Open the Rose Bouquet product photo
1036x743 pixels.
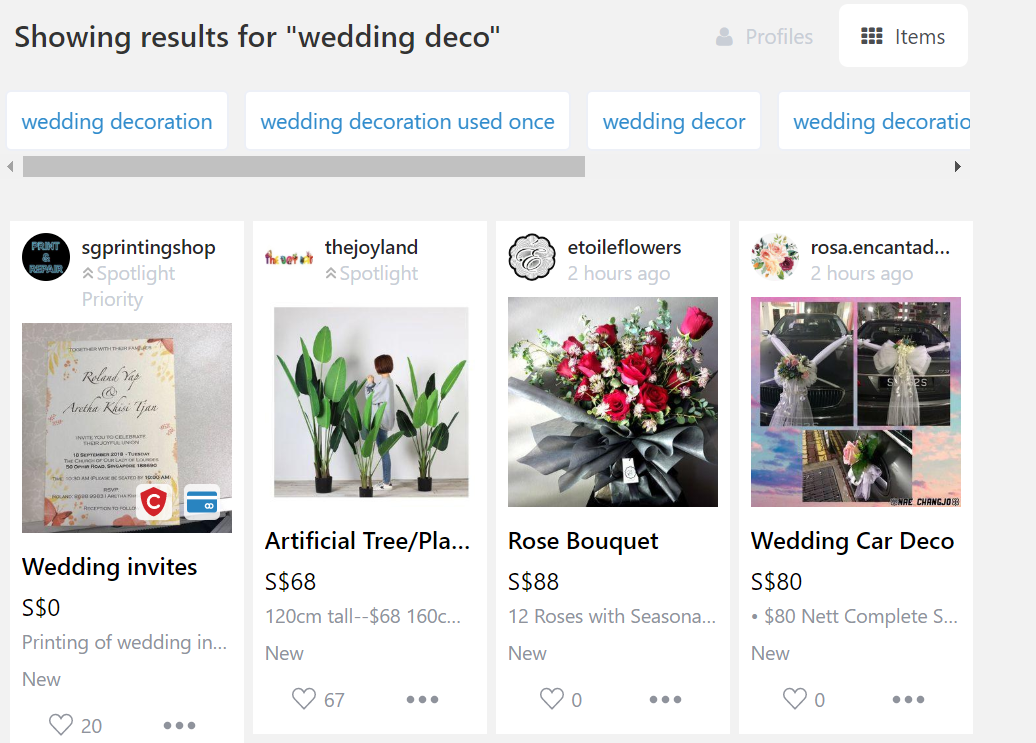click(613, 402)
